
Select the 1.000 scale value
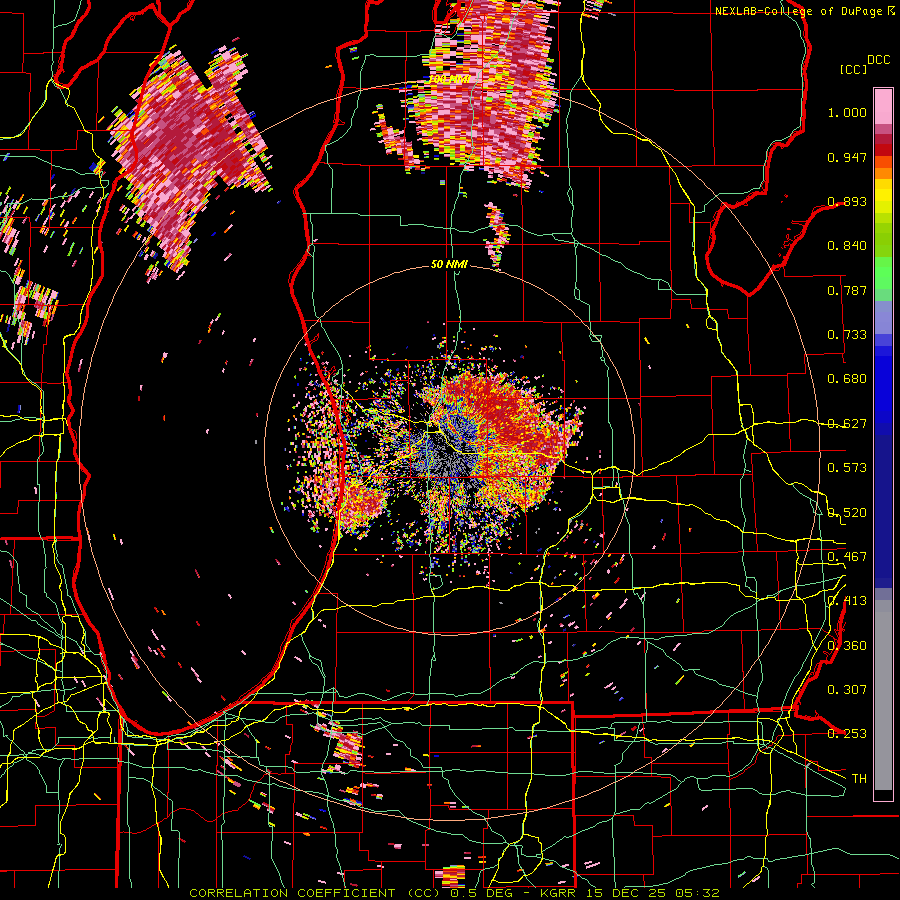pyautogui.click(x=847, y=112)
